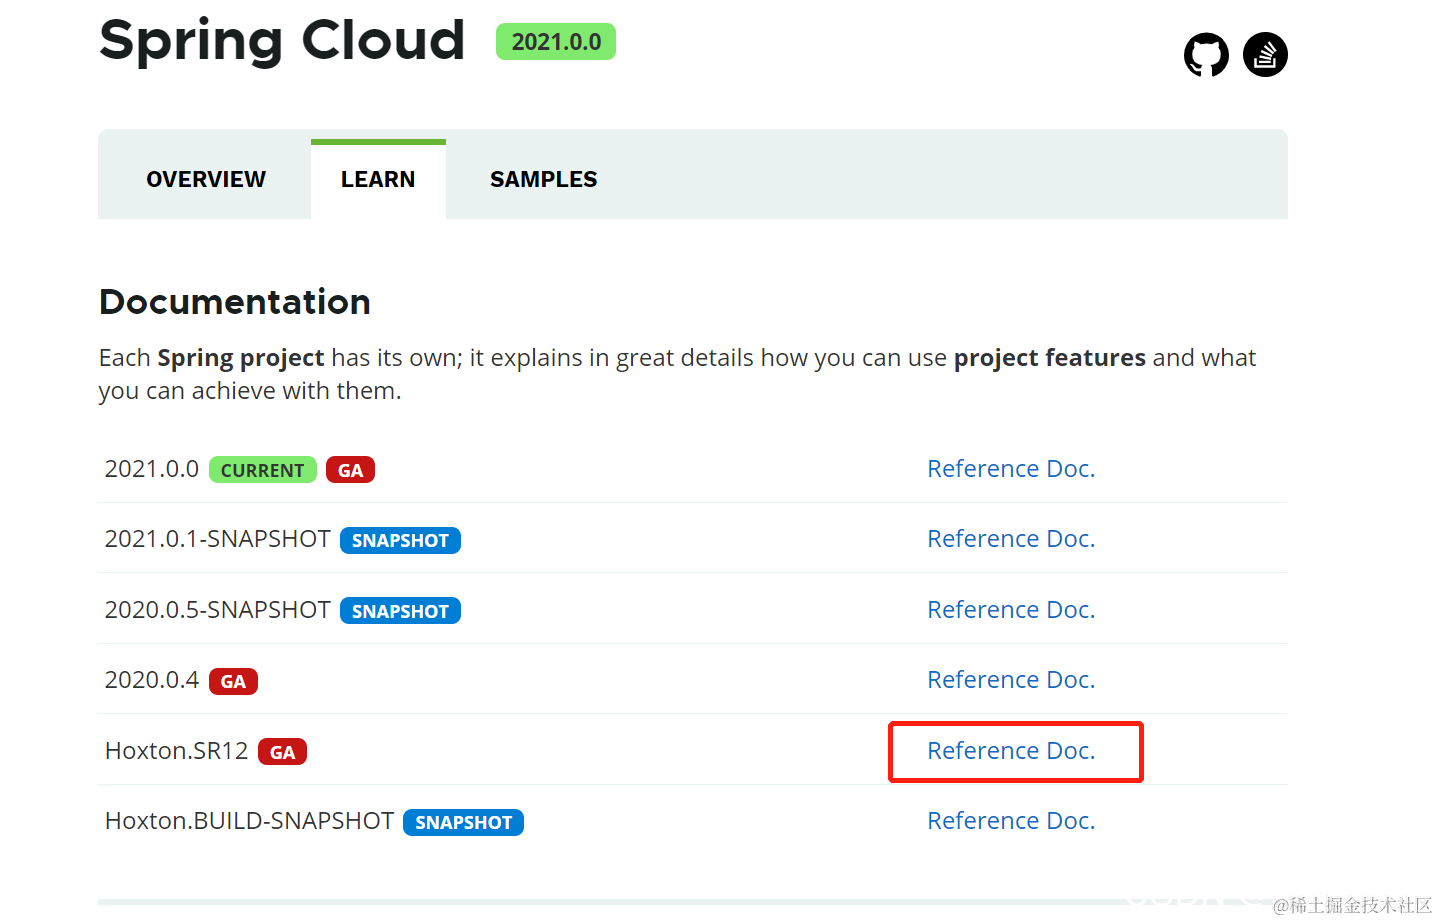Click the GA badge on 2021.0.0 row
1439x922 pixels.
[350, 470]
